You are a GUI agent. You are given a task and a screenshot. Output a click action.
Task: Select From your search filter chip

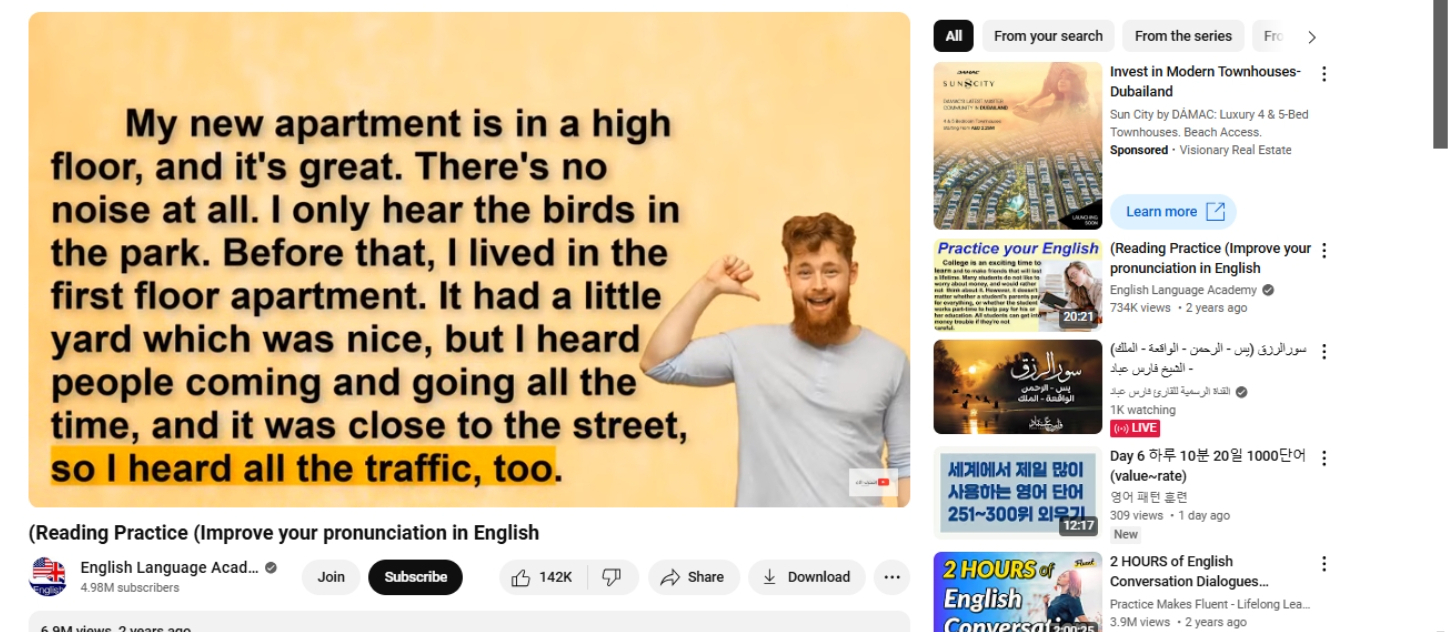1048,36
